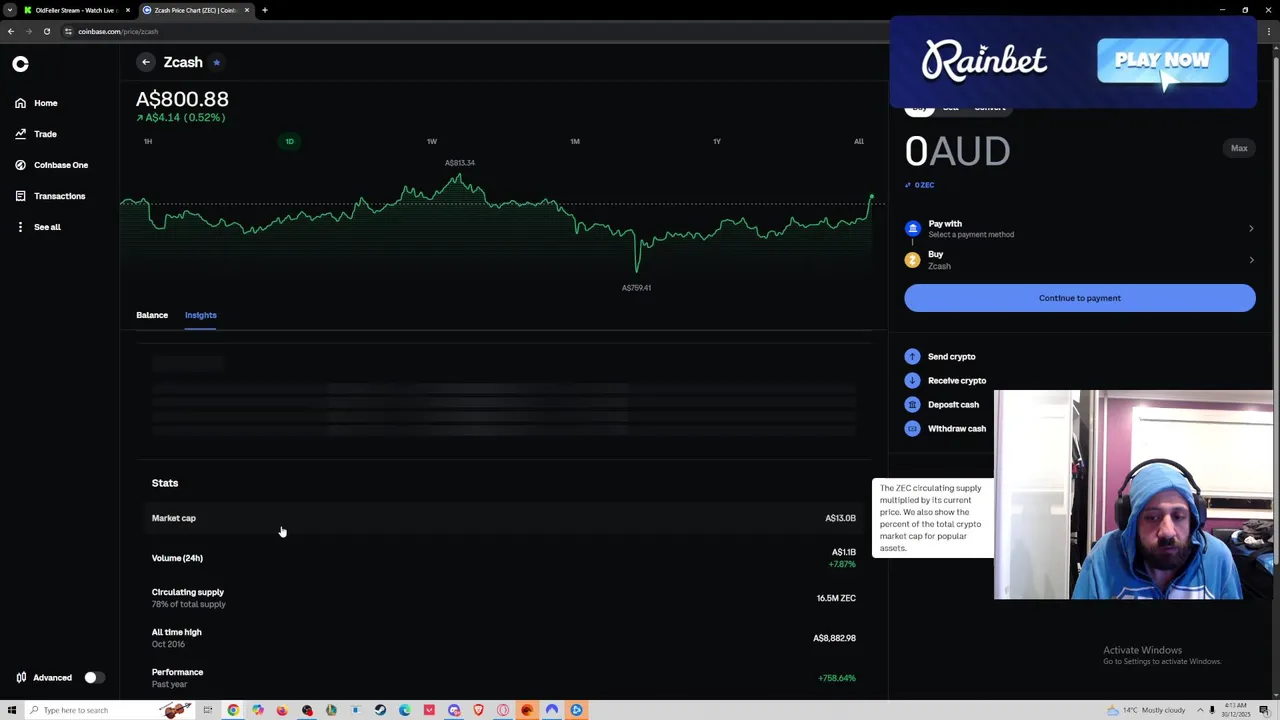The height and width of the screenshot is (720, 1280).
Task: Click Receive crypto
Action: point(946,381)
